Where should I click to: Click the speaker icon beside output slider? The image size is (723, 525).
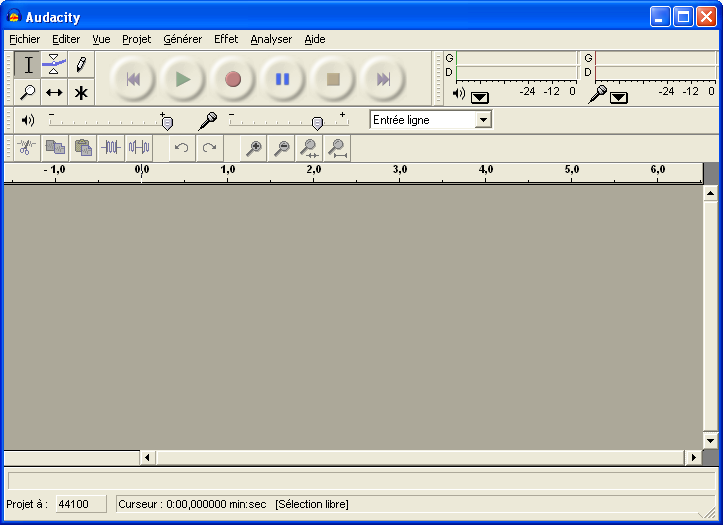click(28, 120)
